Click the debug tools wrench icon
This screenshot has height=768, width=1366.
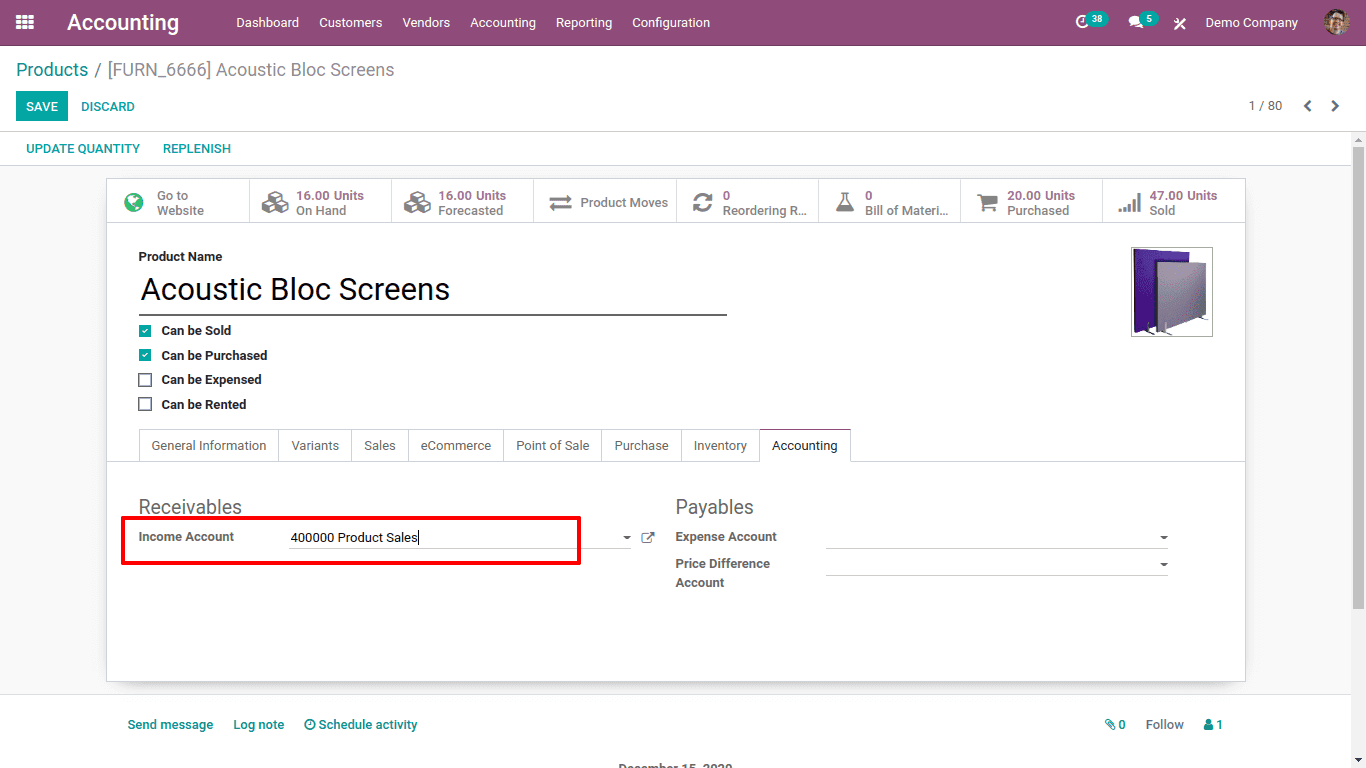(1180, 23)
